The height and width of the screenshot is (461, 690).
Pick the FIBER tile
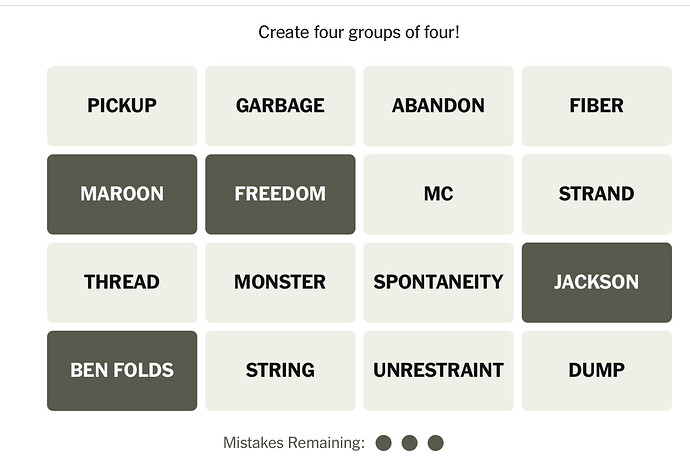pos(597,106)
